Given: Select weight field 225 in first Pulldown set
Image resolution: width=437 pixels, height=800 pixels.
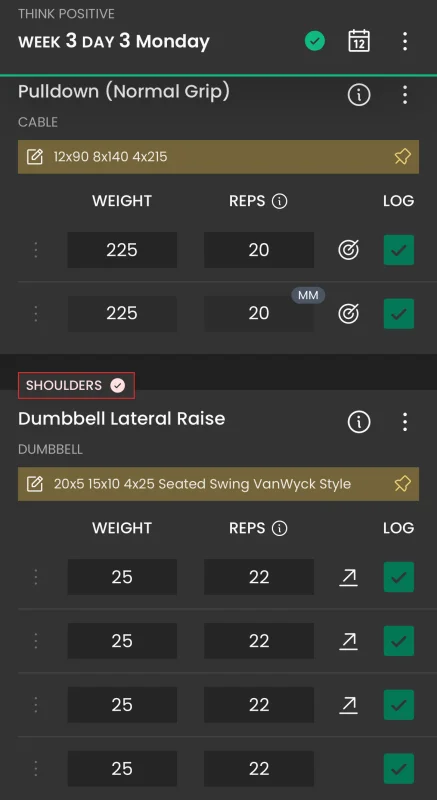Looking at the screenshot, I should 122,250.
